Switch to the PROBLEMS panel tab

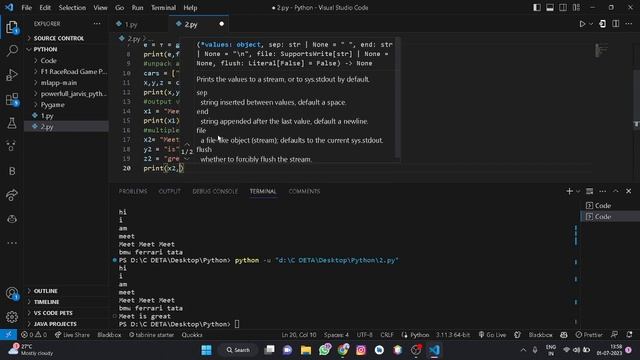[x=133, y=191]
